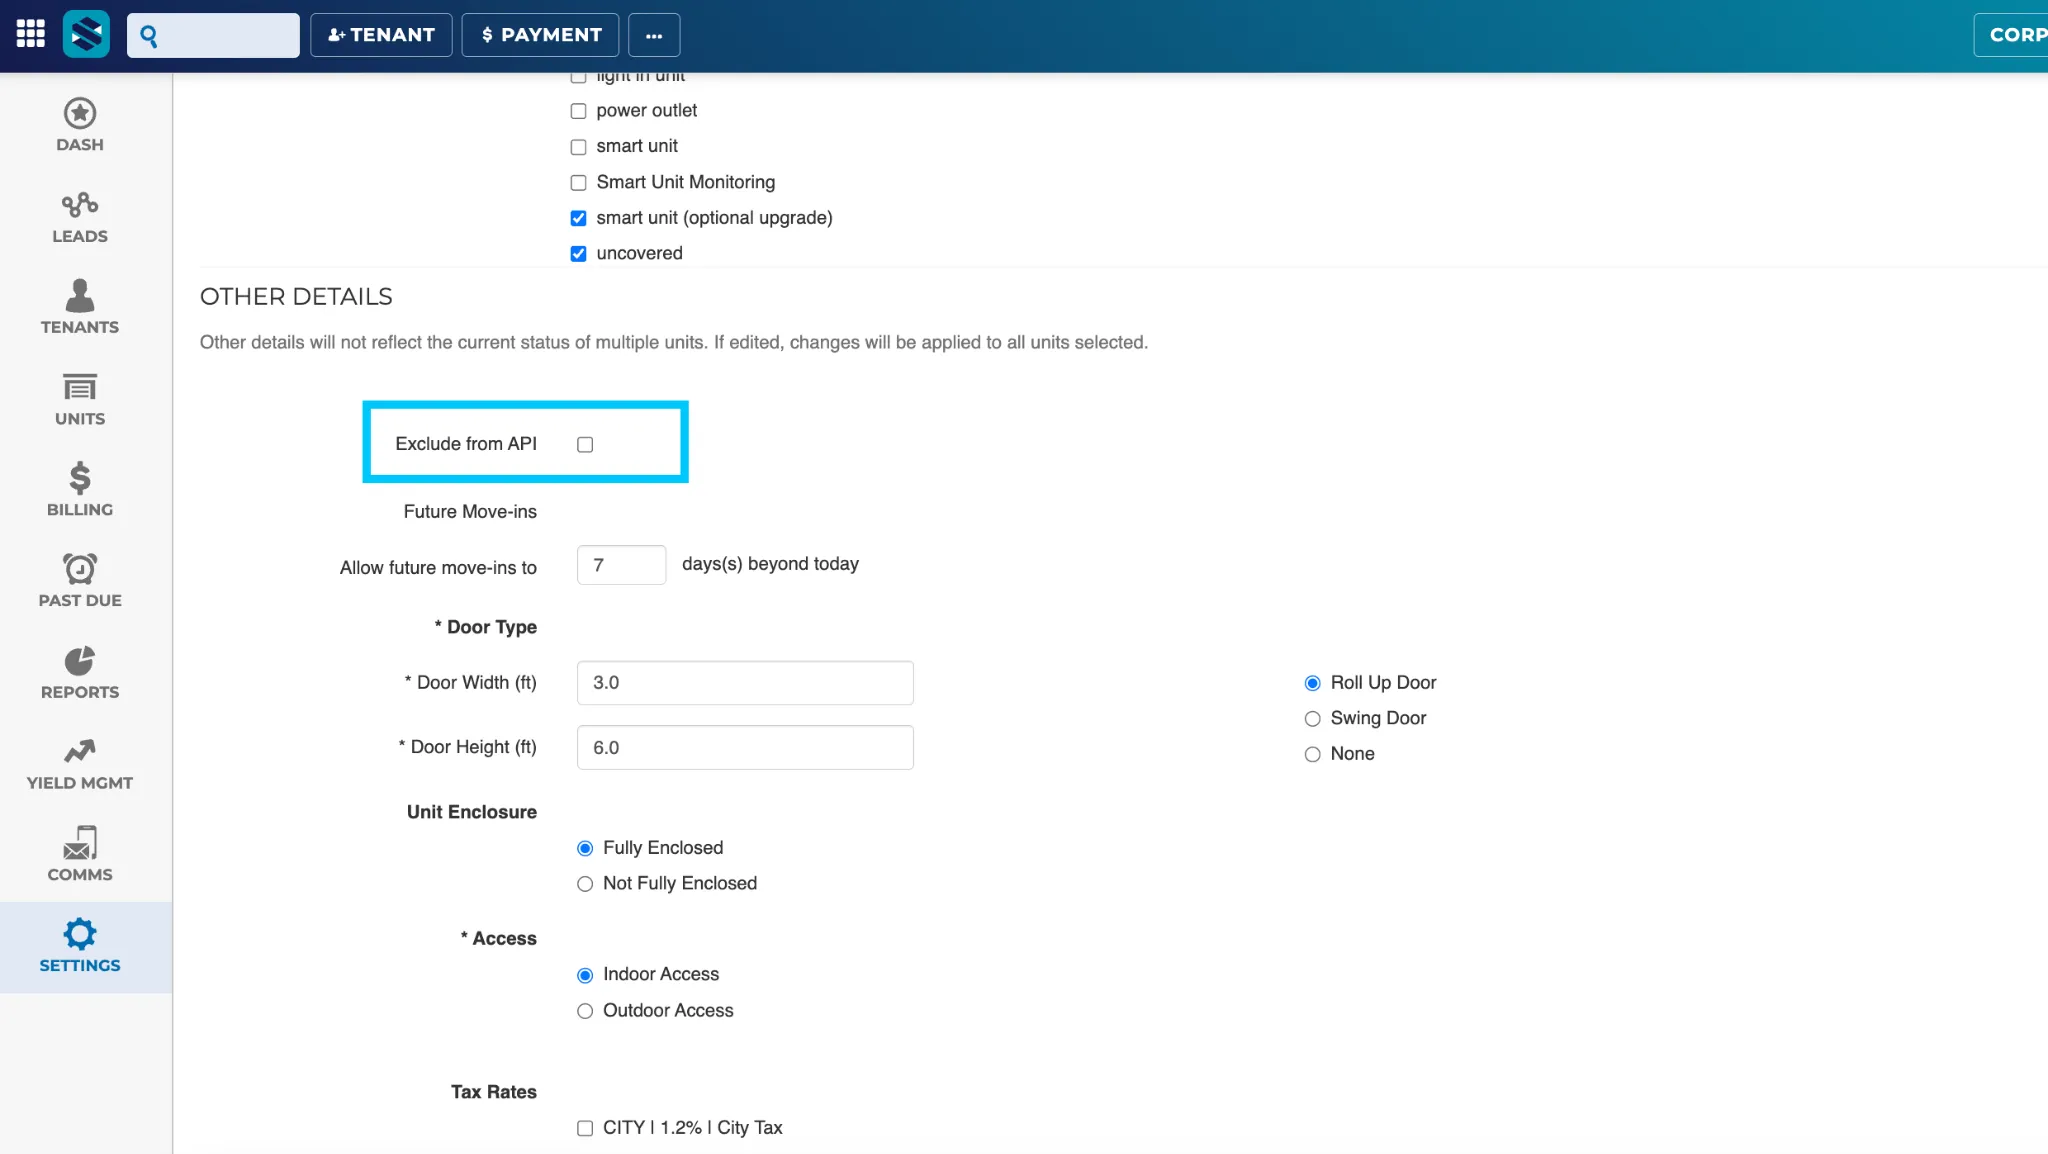Image resolution: width=2048 pixels, height=1154 pixels.
Task: Click the magnifier icon in search box
Action: coord(149,36)
